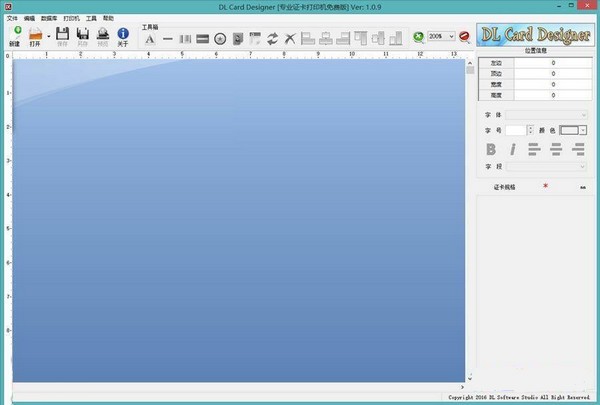Image resolution: width=600 pixels, height=405 pixels.
Task: Open the text color swatch picker
Action: pos(573,131)
